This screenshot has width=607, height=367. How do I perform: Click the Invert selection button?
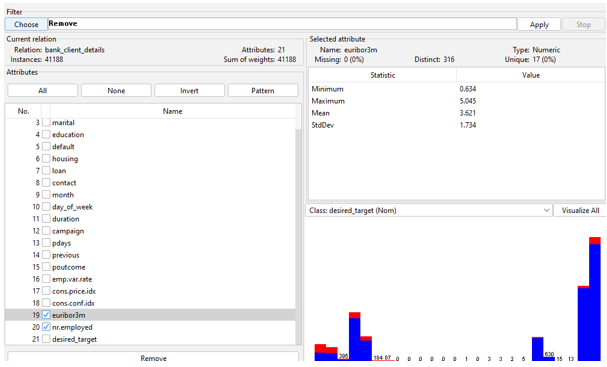(x=189, y=91)
